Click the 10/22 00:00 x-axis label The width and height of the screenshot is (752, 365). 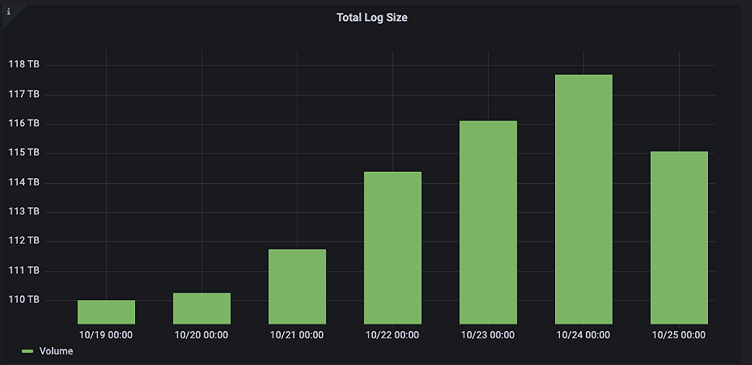[392, 335]
